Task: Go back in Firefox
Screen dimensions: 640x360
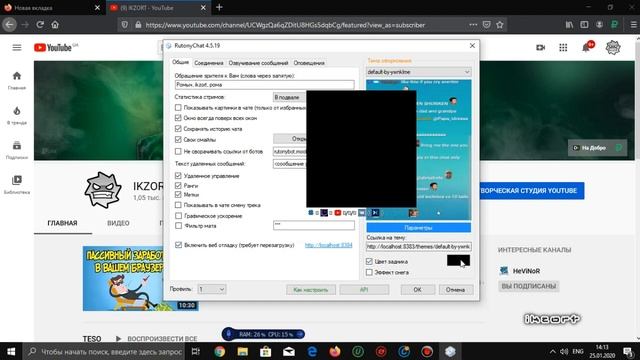Action: click(x=9, y=24)
